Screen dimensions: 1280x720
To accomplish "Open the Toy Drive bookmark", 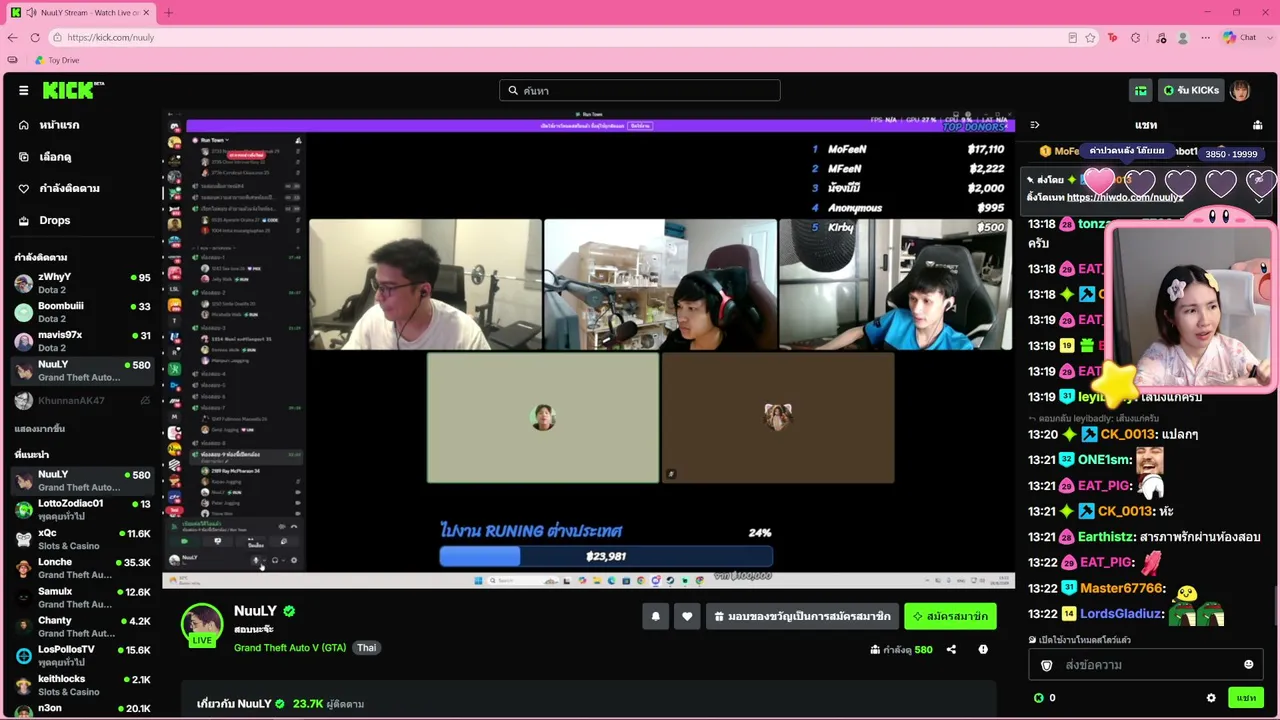I will point(57,60).
